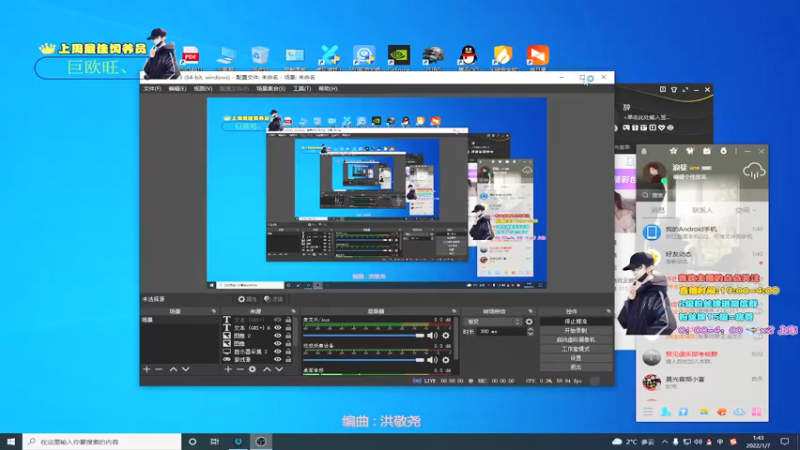Open the scene transition type dropdown
800x450 pixels.
[492, 322]
